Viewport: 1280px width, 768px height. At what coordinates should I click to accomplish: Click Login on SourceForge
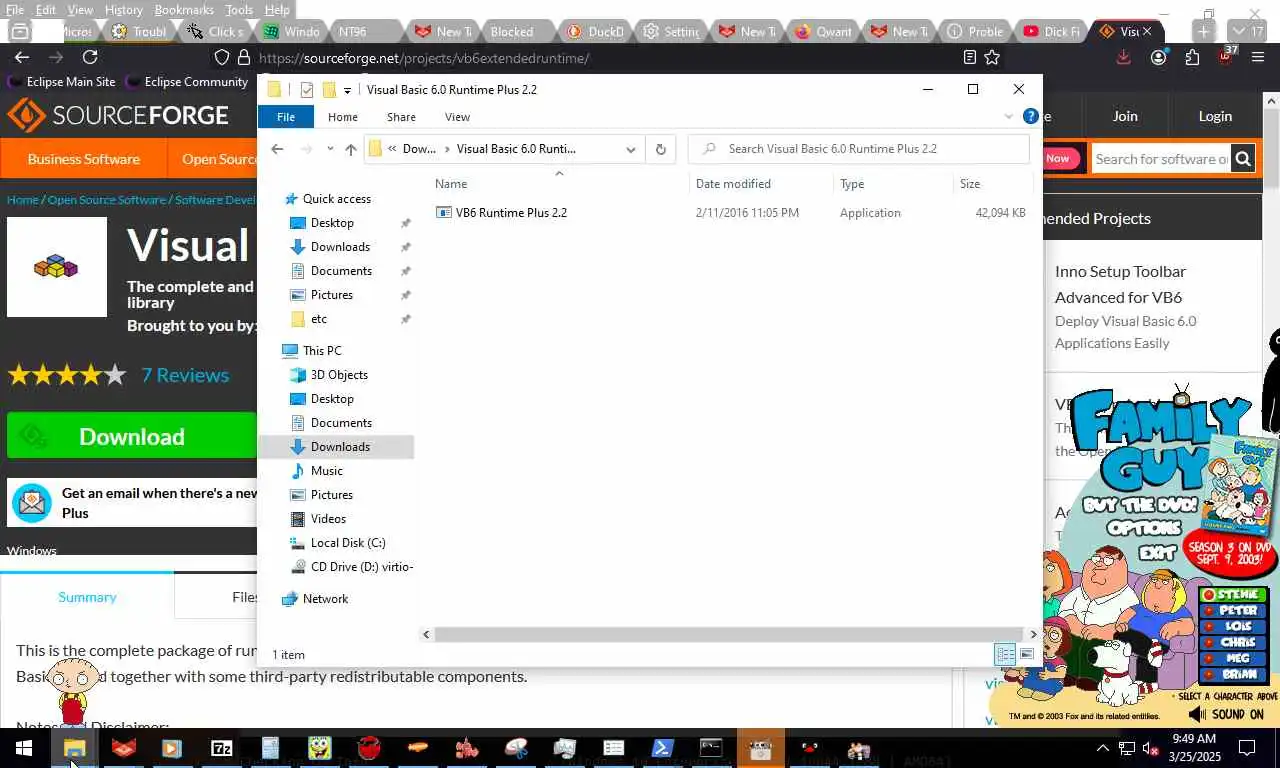click(1215, 116)
